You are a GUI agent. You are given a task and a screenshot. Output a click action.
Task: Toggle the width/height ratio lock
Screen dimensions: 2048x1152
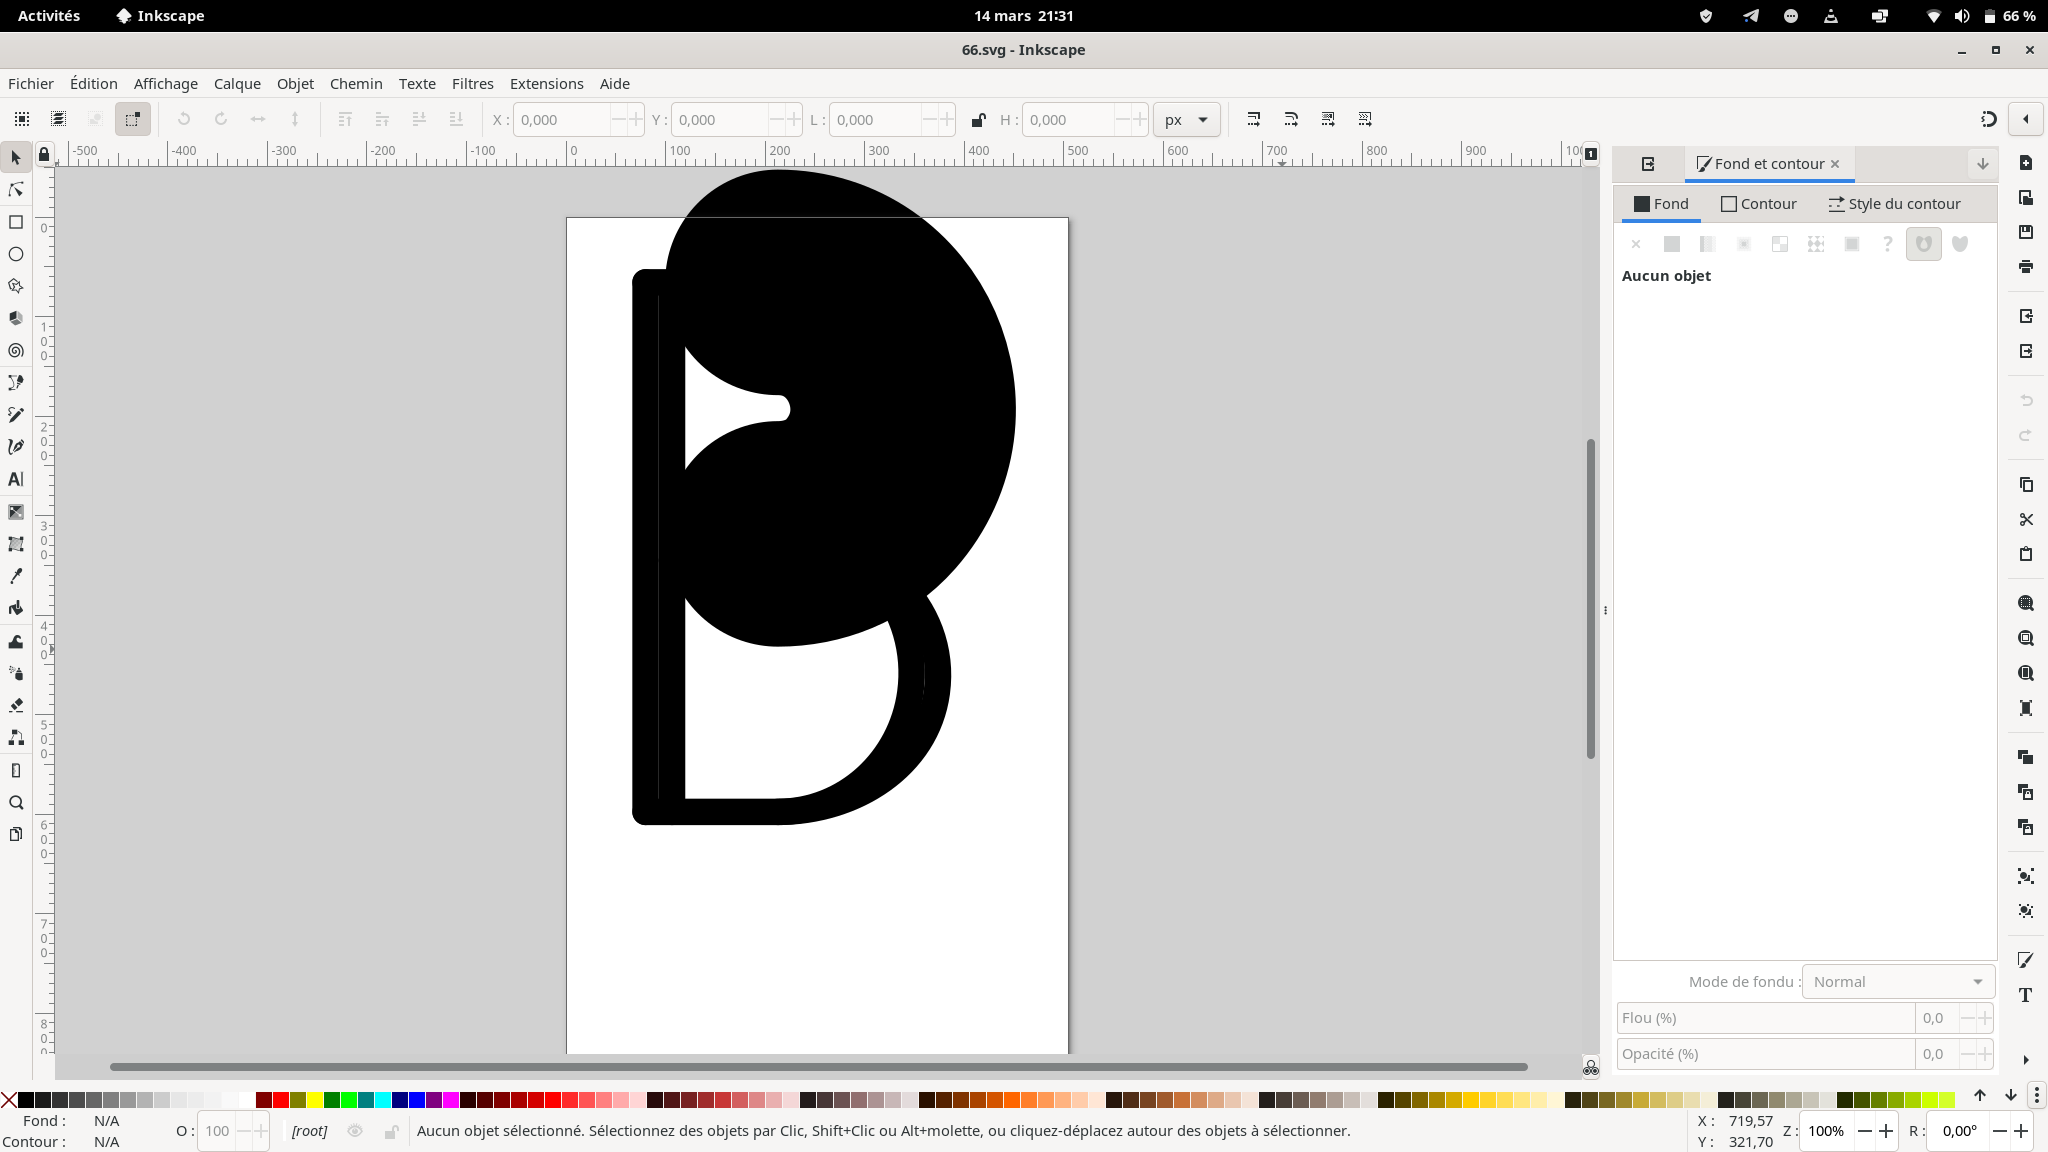click(x=978, y=120)
